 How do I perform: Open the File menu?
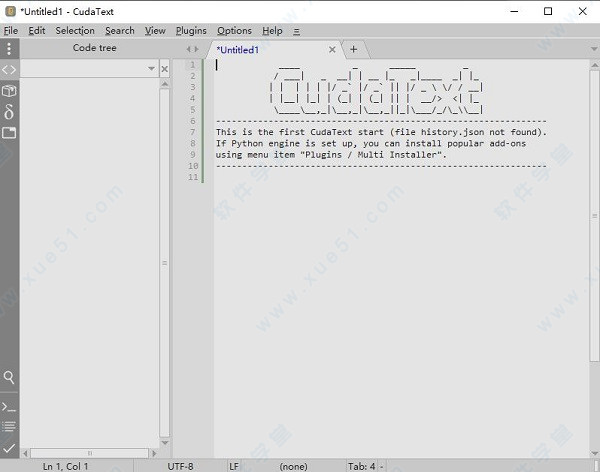[11, 31]
